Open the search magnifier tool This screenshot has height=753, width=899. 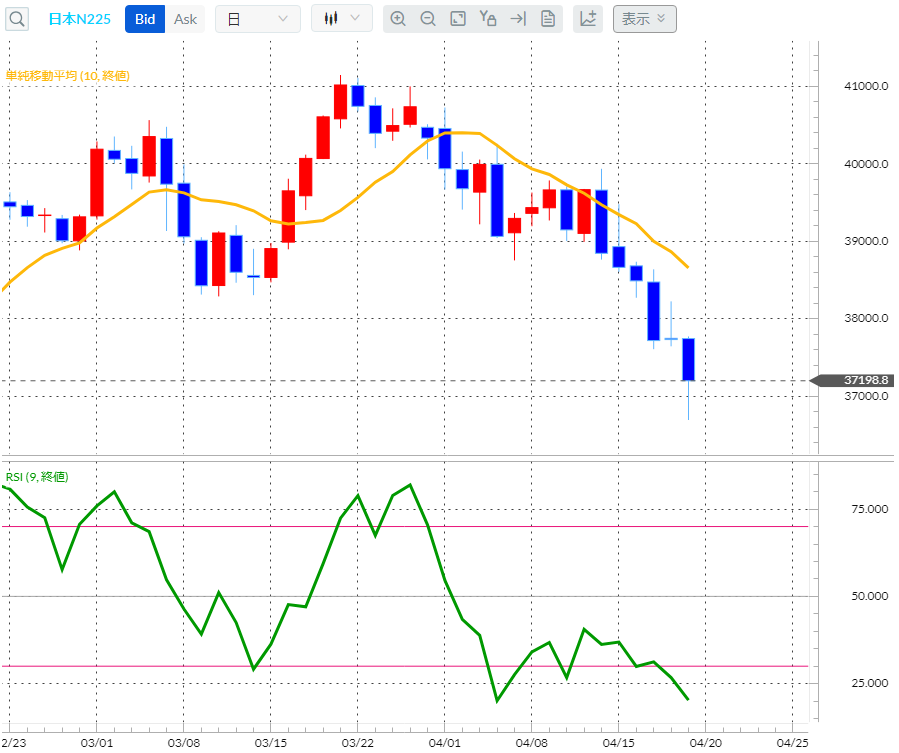click(x=16, y=18)
